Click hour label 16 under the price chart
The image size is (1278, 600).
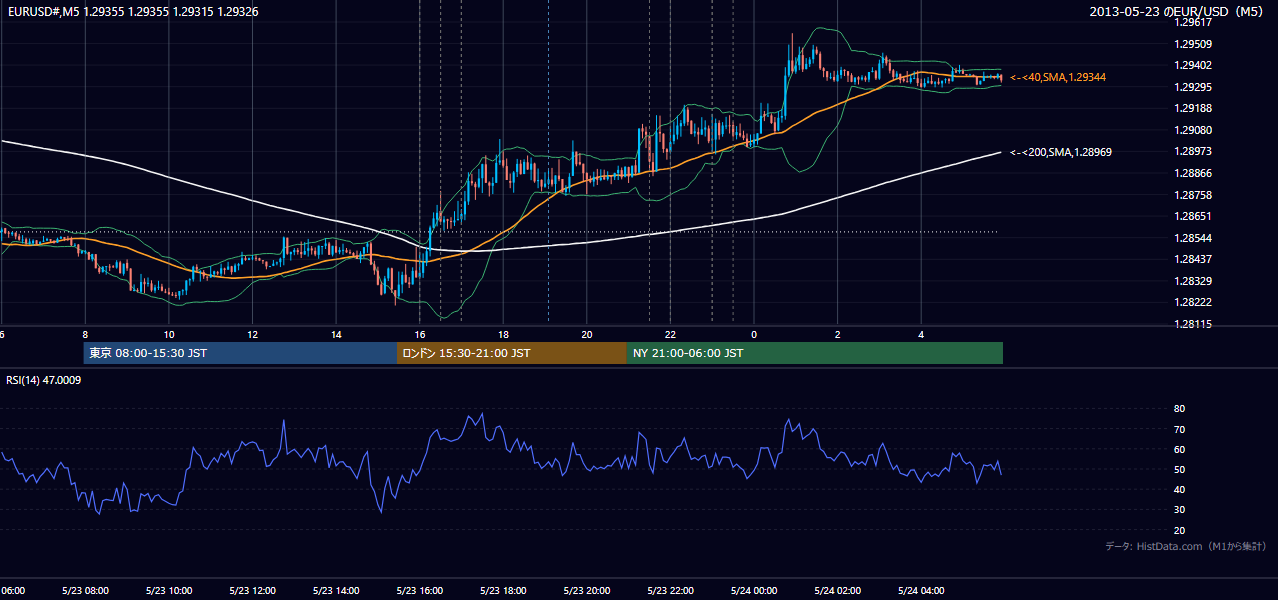pyautogui.click(x=420, y=334)
